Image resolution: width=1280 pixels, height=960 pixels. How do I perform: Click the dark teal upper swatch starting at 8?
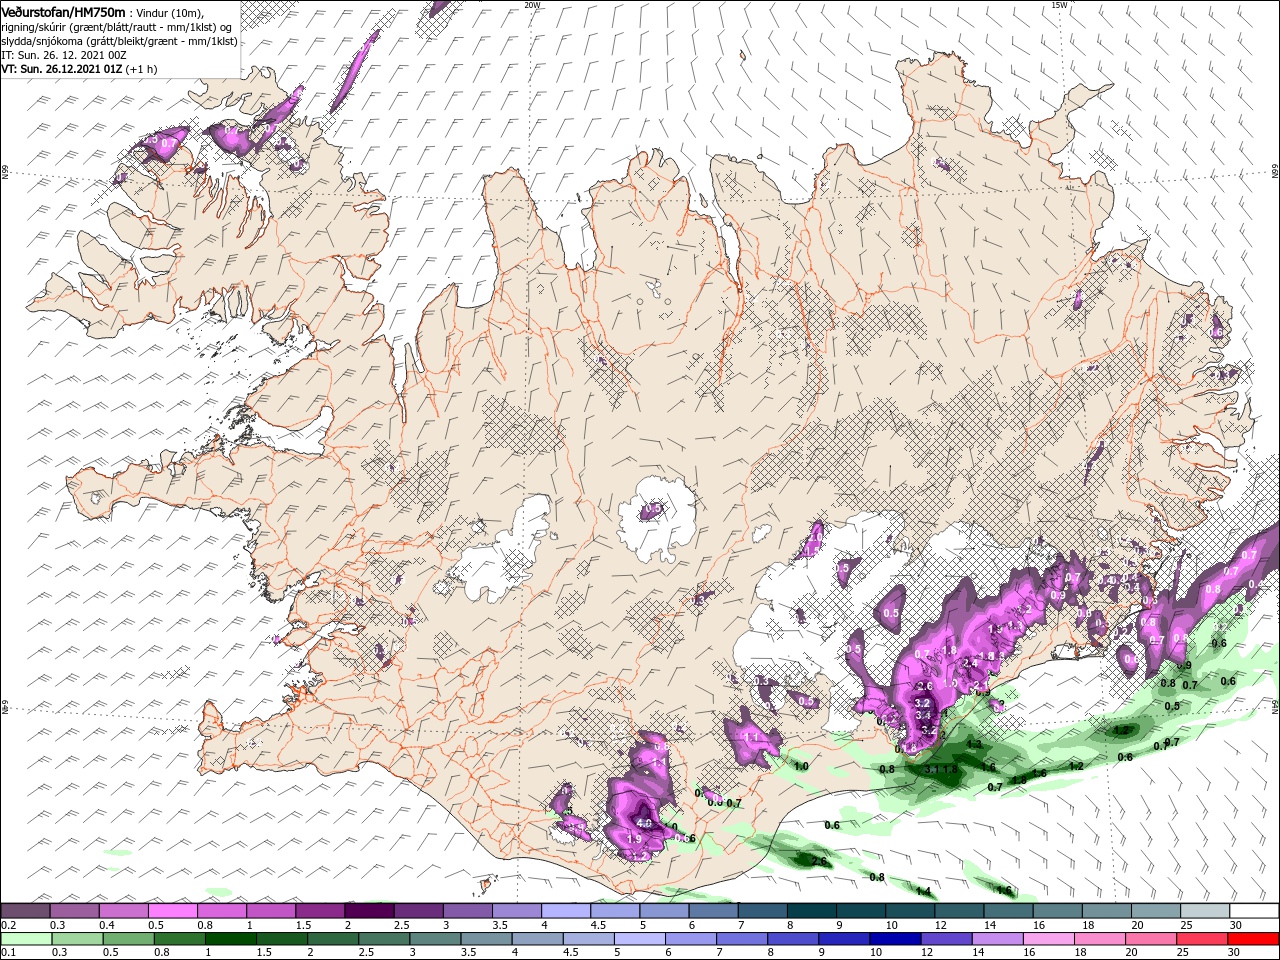click(811, 911)
